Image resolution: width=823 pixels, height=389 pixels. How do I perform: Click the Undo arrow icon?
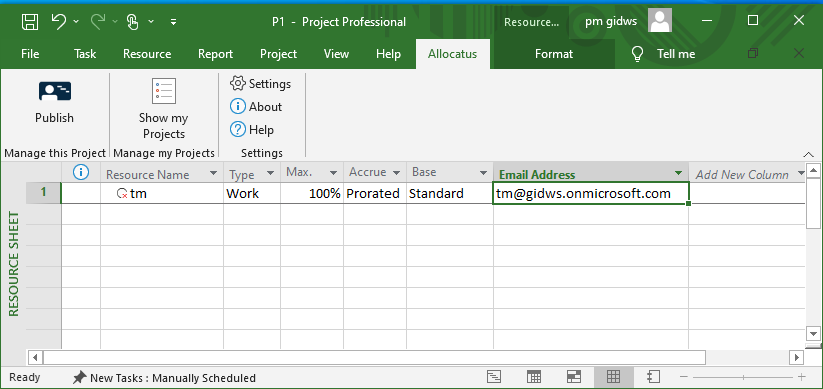coord(59,21)
